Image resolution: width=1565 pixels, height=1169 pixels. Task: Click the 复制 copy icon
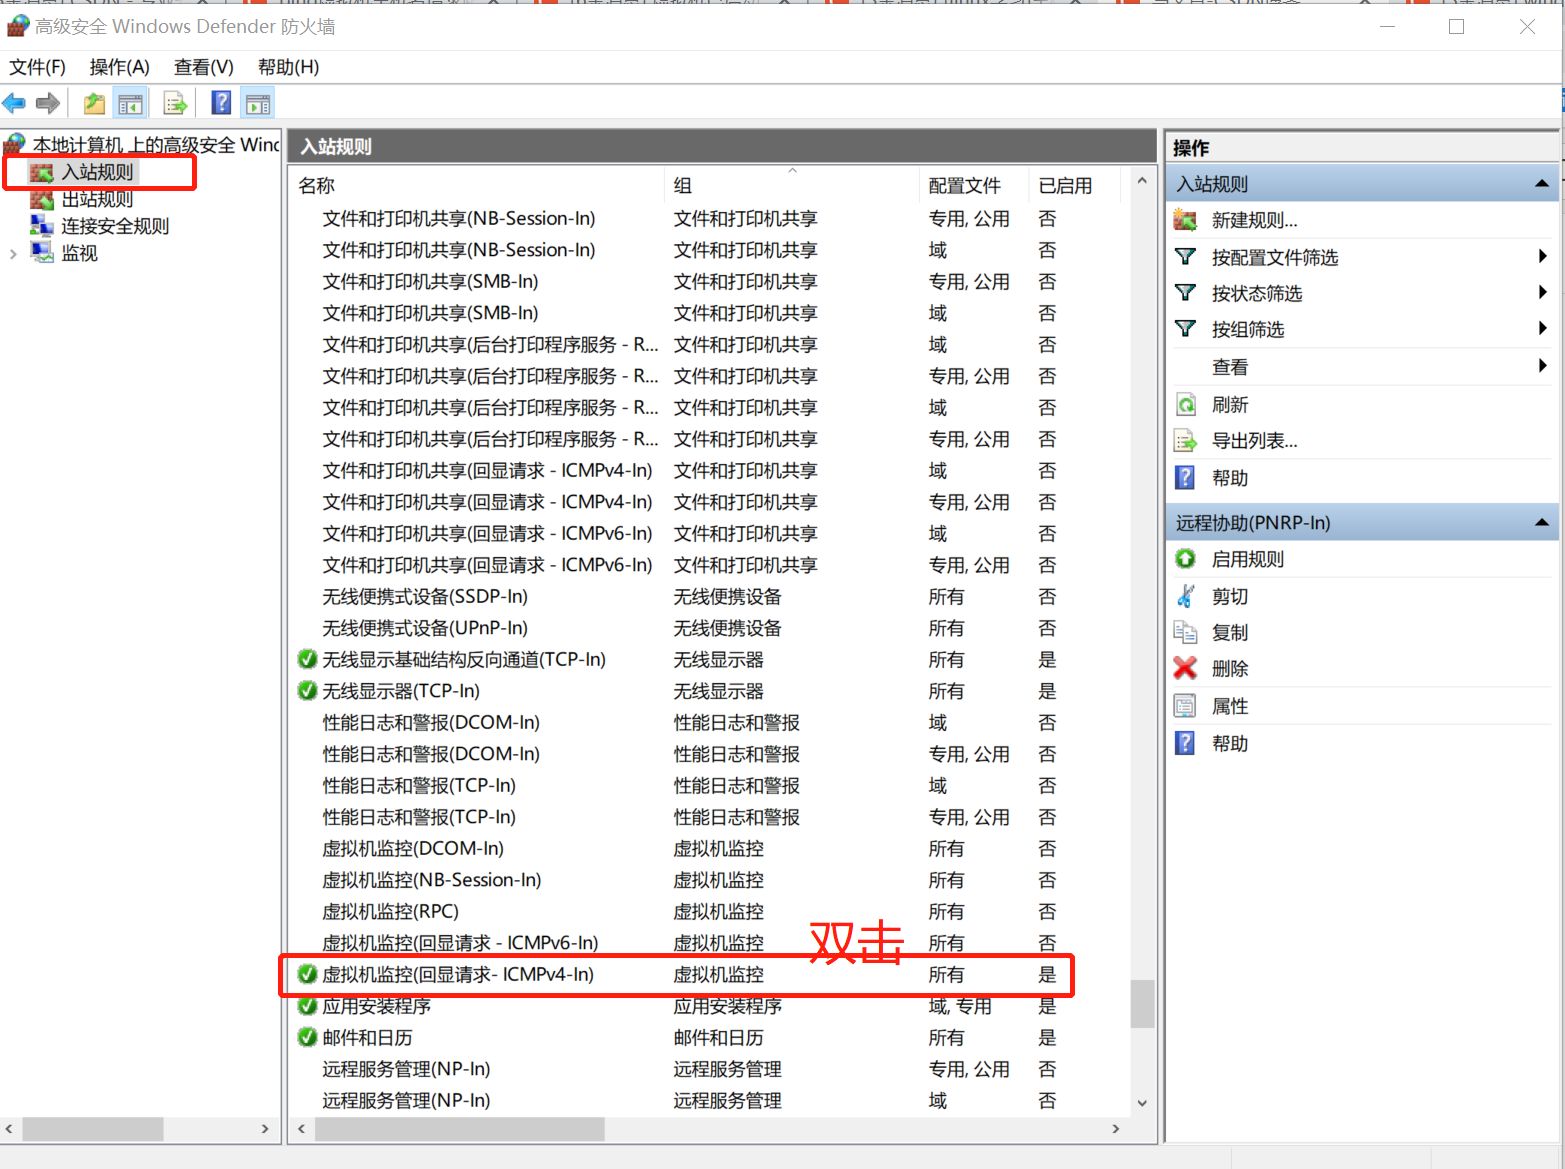[1185, 632]
